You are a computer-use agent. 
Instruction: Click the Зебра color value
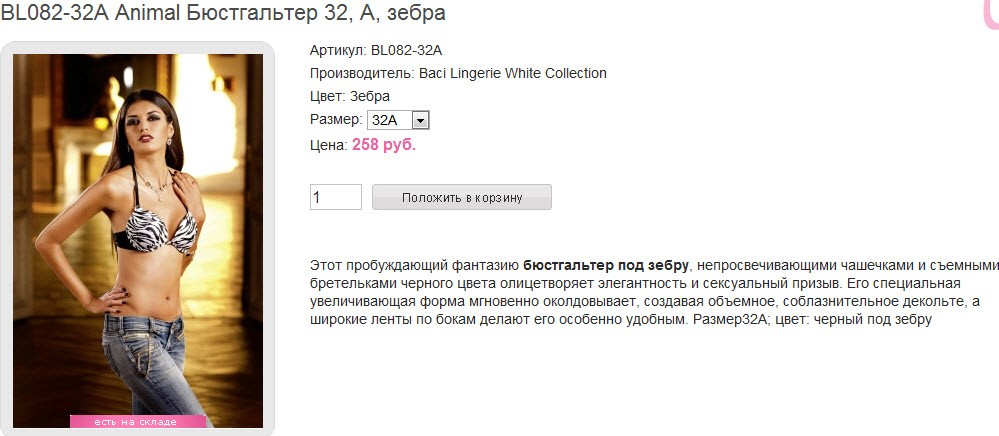[370, 97]
